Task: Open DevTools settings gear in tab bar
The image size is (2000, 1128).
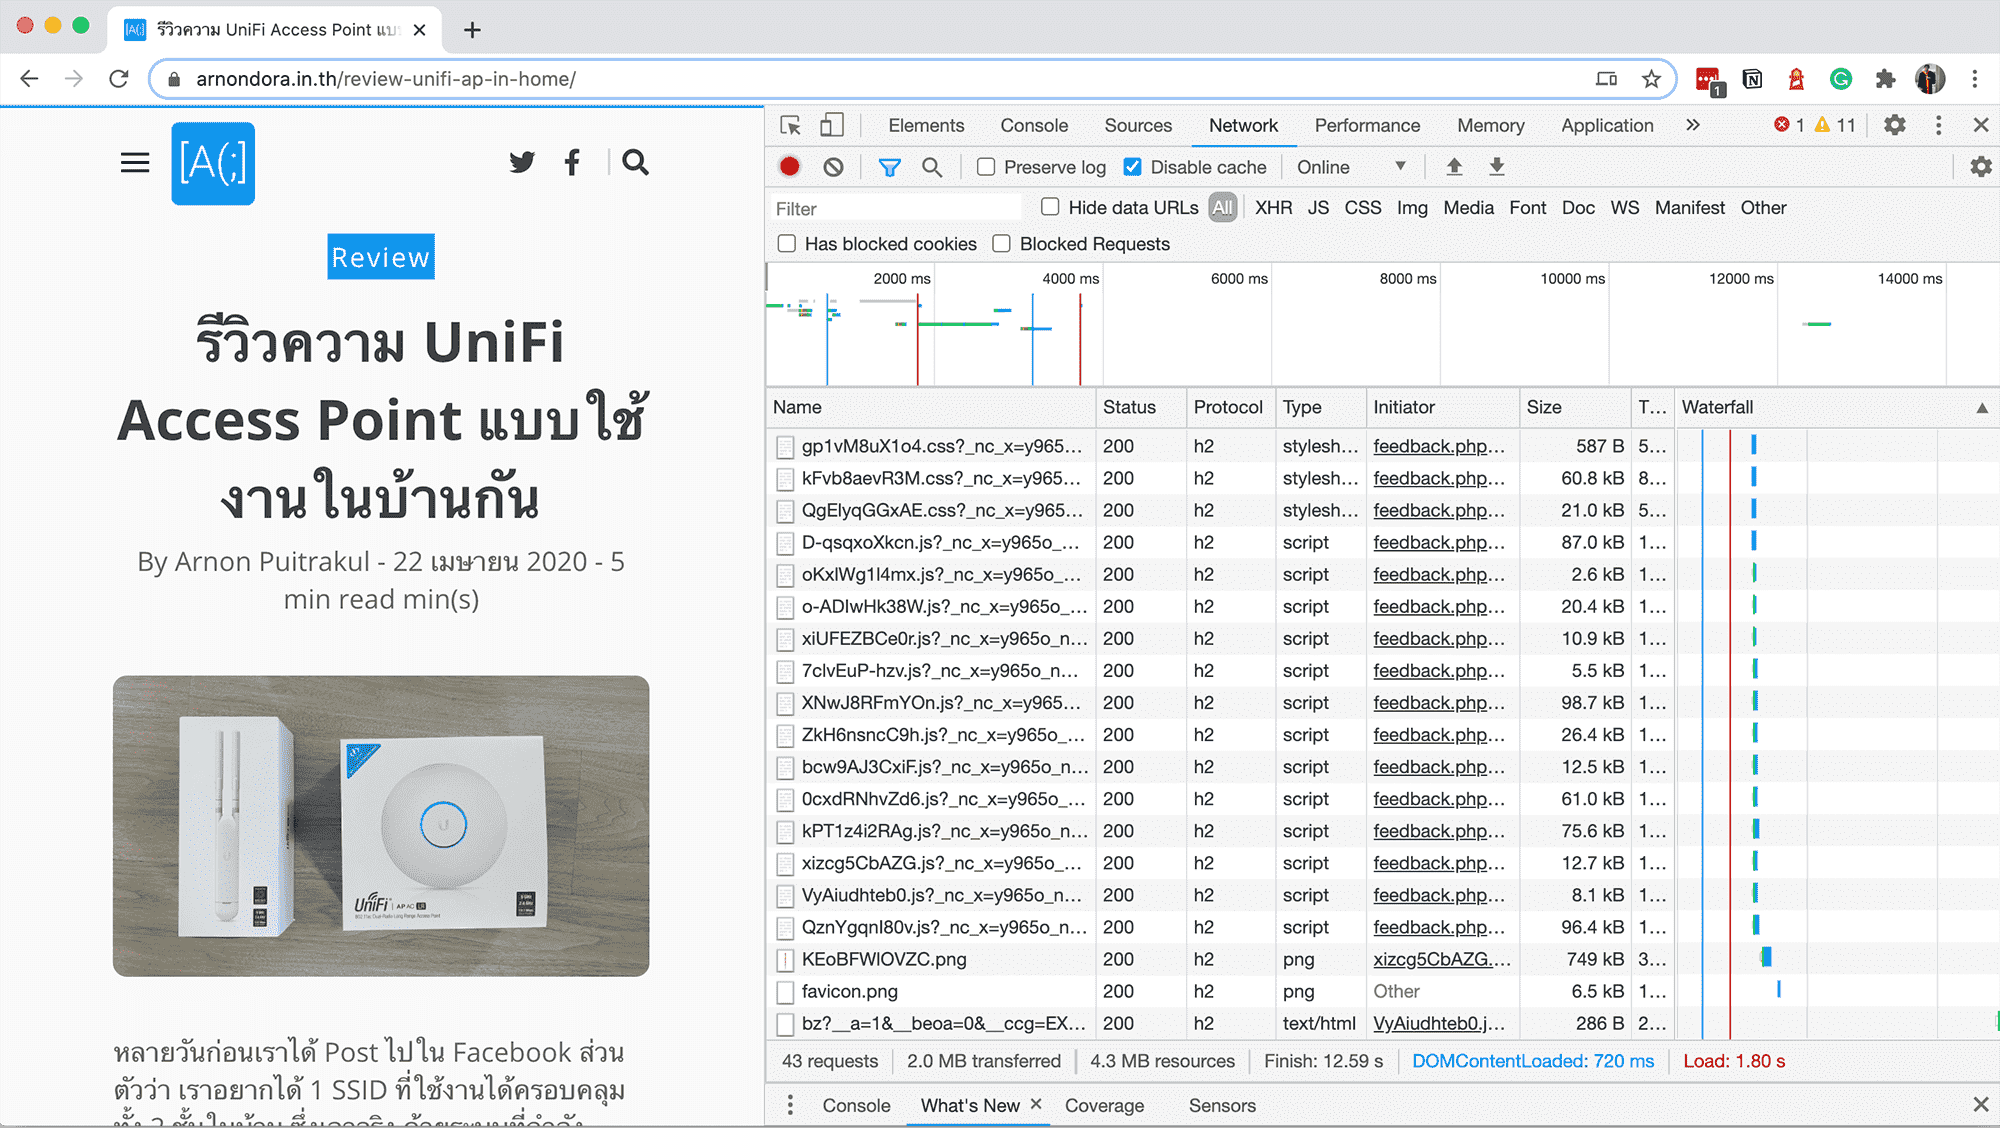Action: (1895, 125)
